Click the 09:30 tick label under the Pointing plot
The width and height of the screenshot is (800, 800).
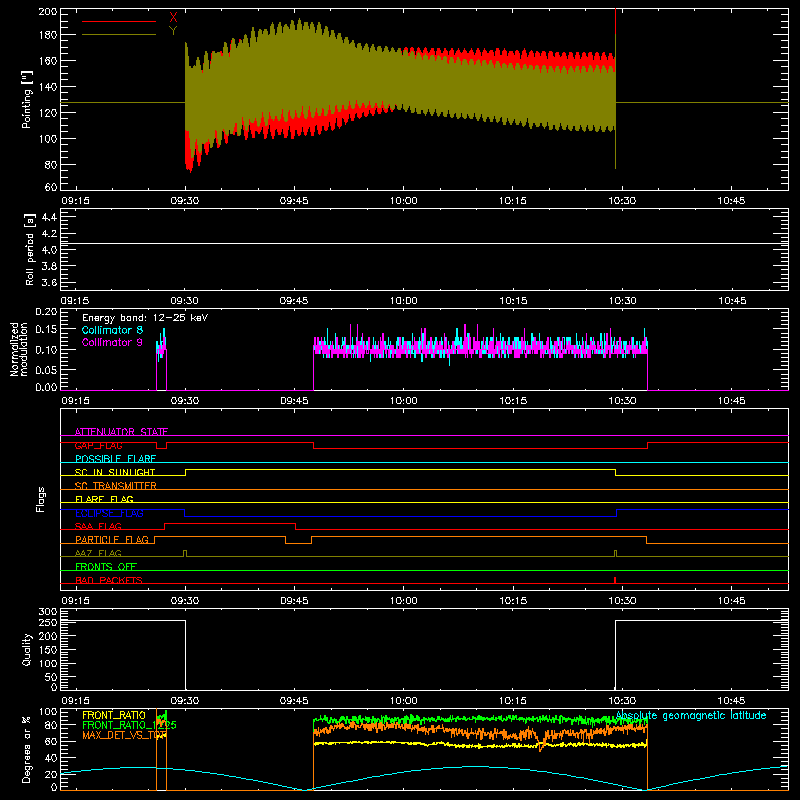[185, 201]
